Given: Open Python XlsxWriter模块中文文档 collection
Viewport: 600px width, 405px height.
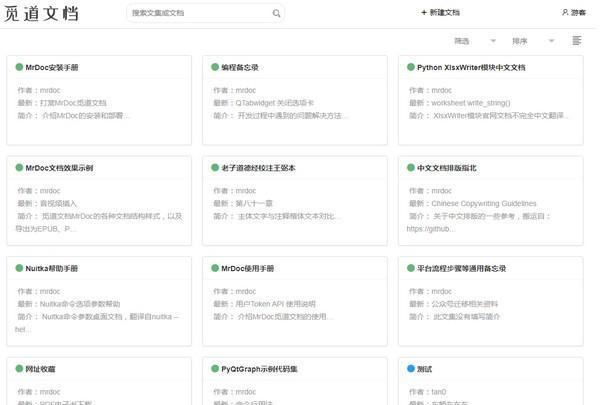Looking at the screenshot, I should 471,67.
